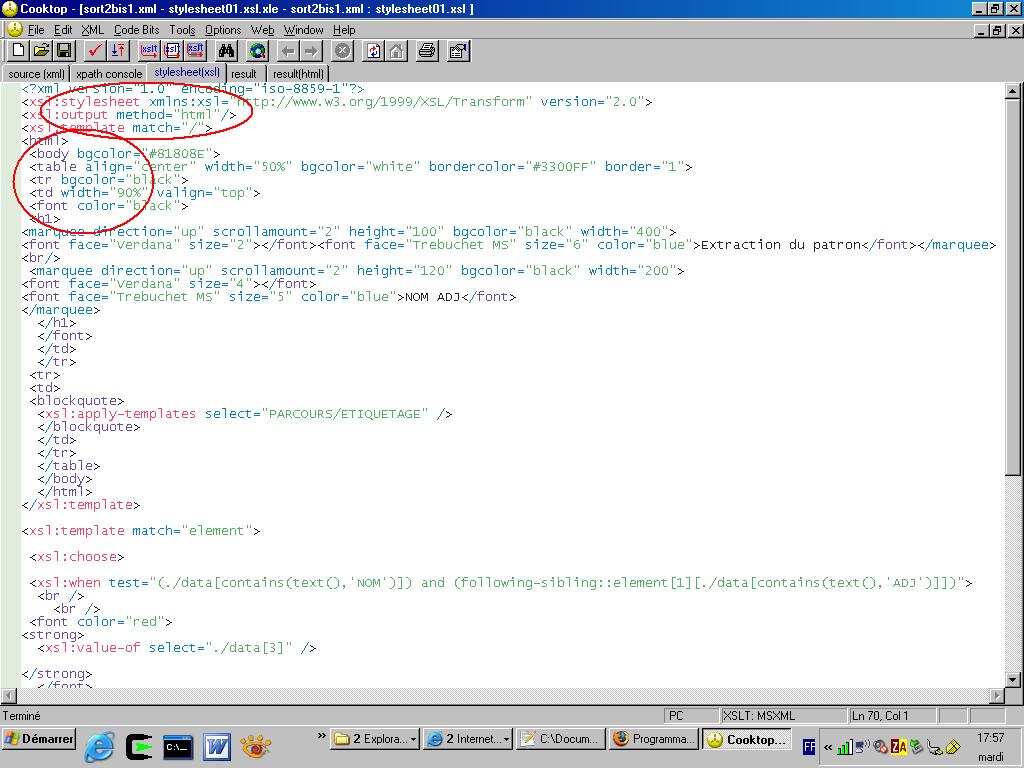
Task: Print the document with printer icon
Action: pyautogui.click(x=427, y=50)
